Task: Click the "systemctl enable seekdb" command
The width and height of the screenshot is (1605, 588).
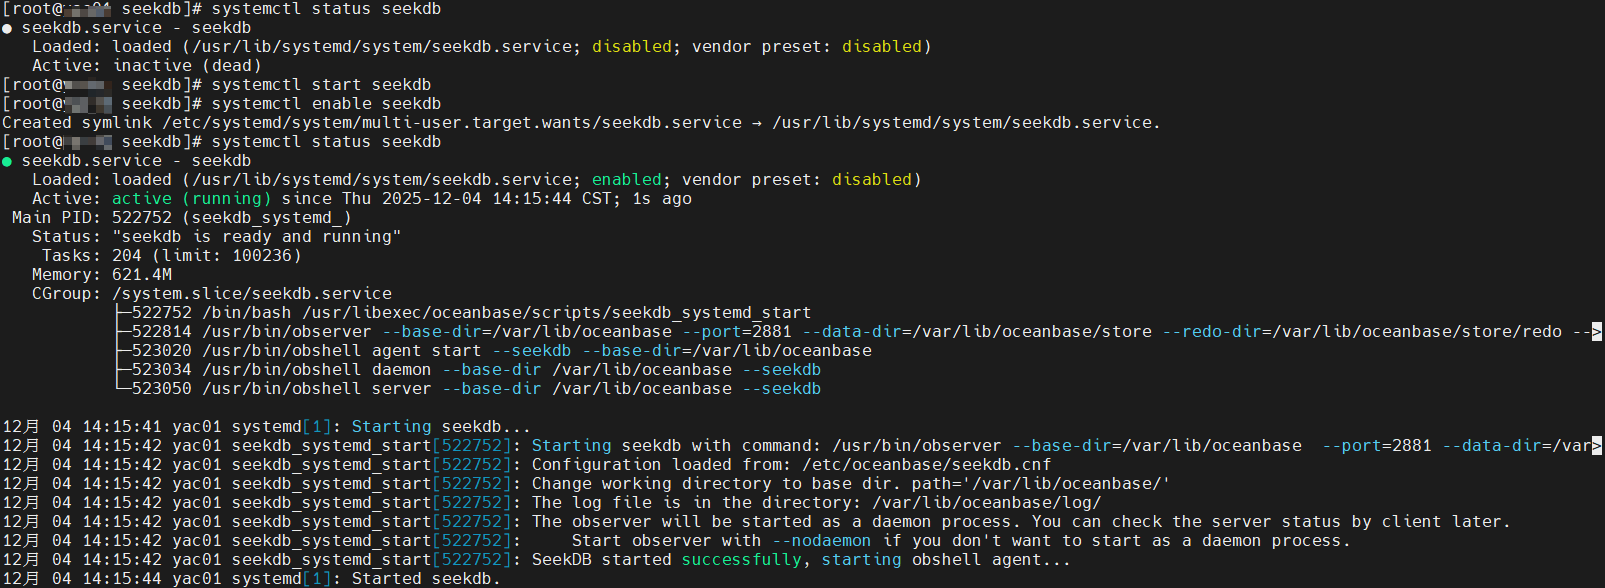Action: (326, 104)
